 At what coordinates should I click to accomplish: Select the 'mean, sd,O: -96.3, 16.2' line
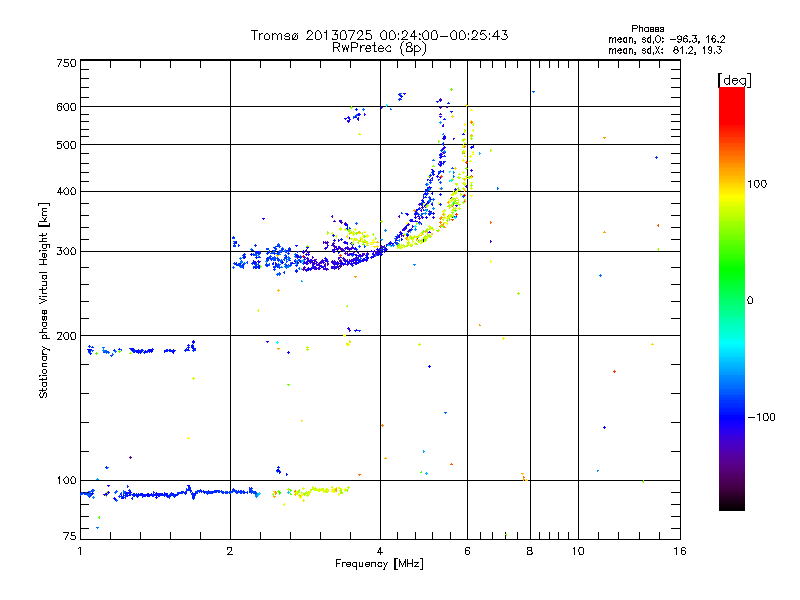click(x=666, y=39)
